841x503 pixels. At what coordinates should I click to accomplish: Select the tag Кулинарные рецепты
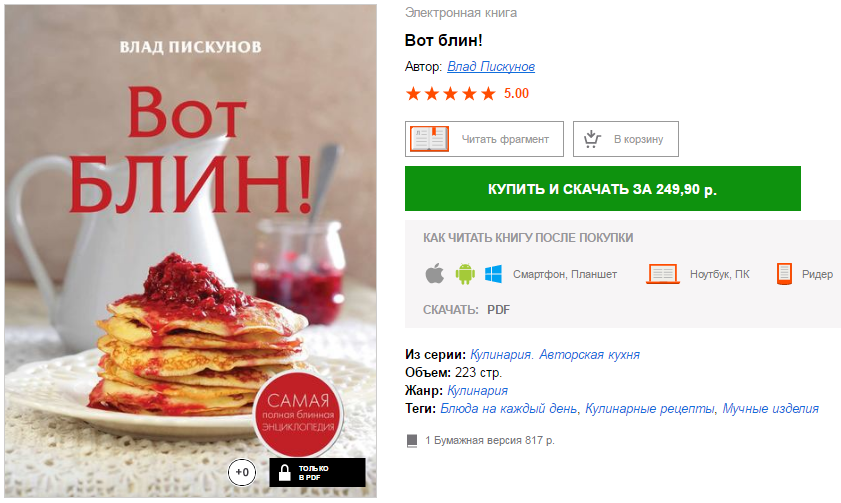[650, 409]
